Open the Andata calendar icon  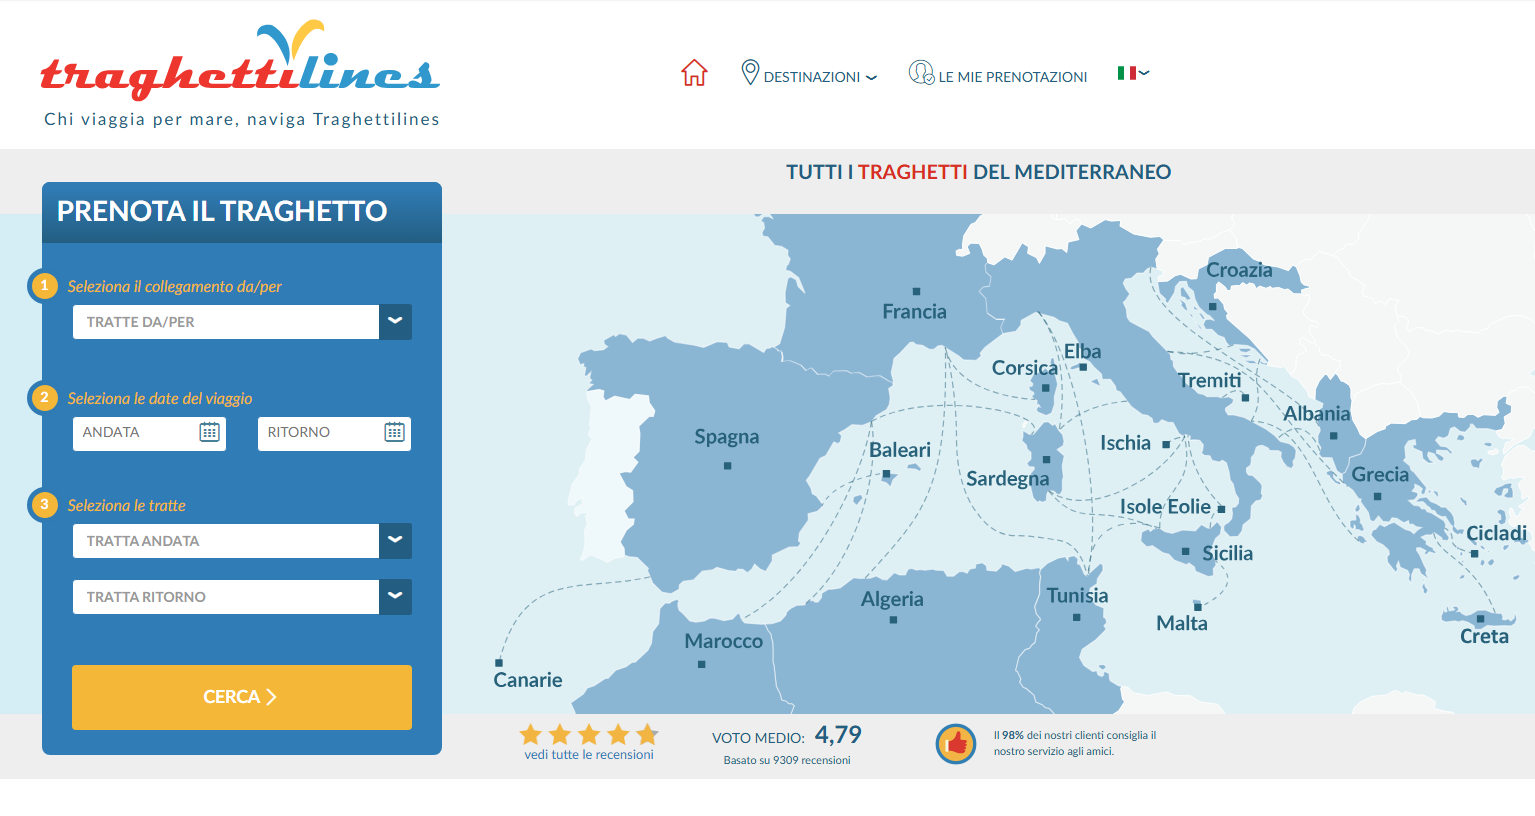[209, 432]
